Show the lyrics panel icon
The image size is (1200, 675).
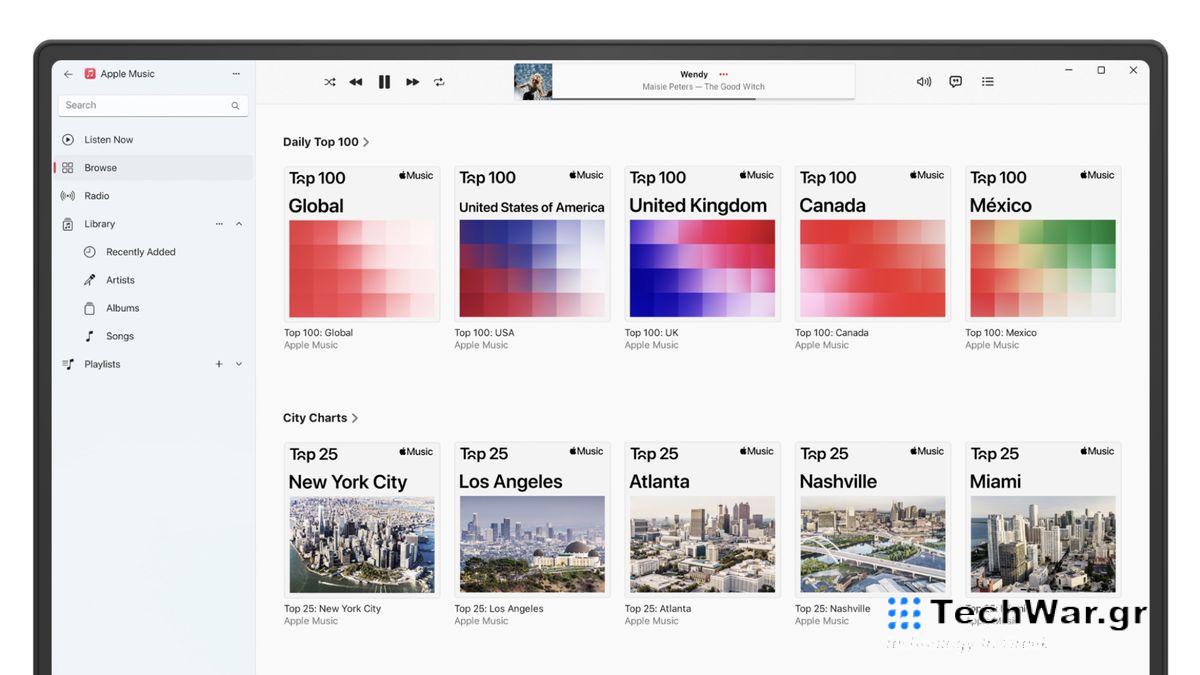point(955,81)
